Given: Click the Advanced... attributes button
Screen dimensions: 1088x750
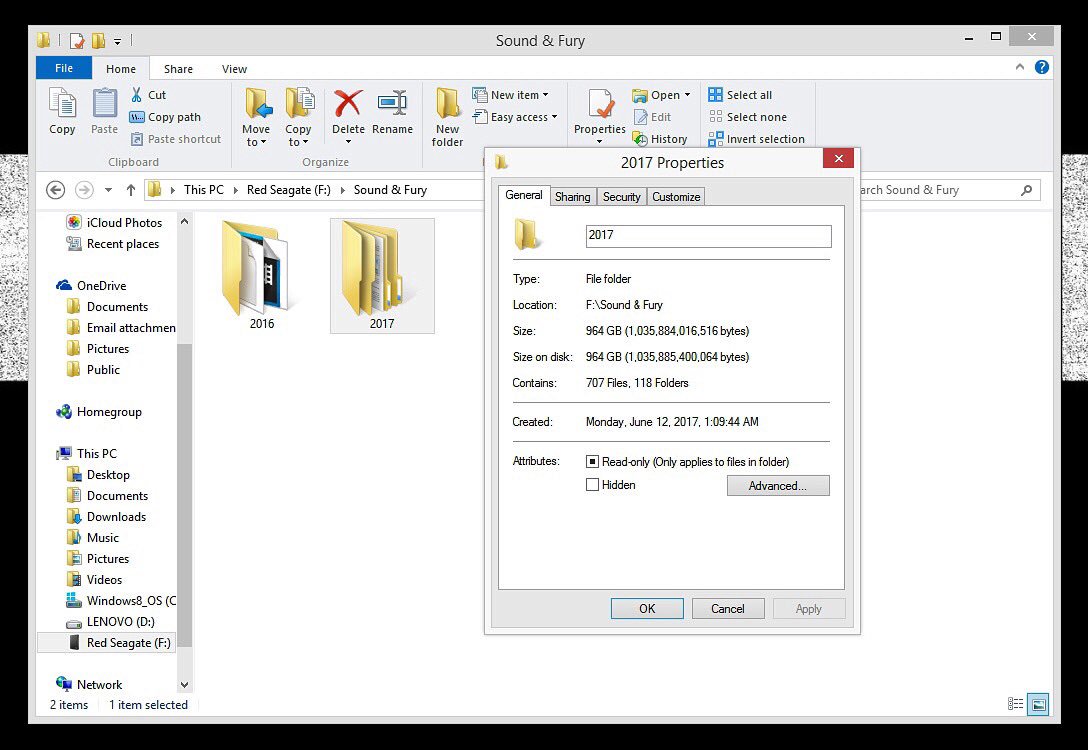Looking at the screenshot, I should (778, 486).
